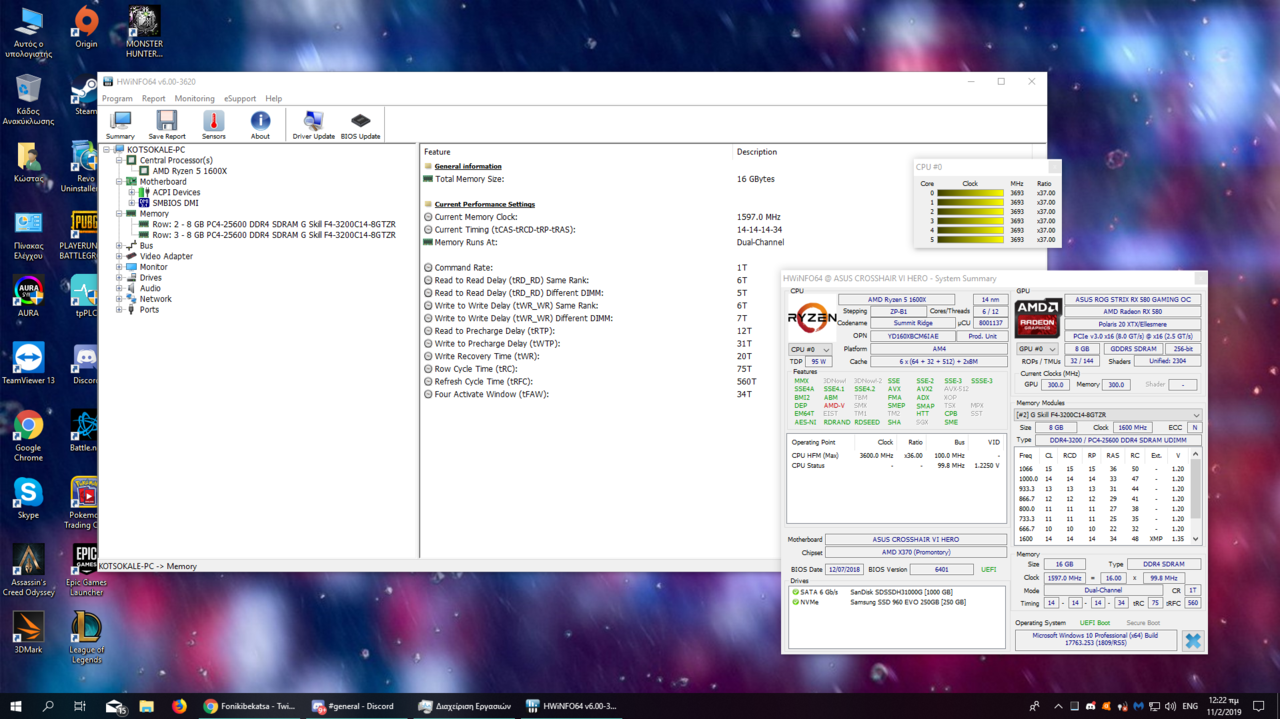Viewport: 1280px width, 719px height.
Task: Click the ASUS CROSSHAIR VI HERO motherboard field
Action: 915,540
